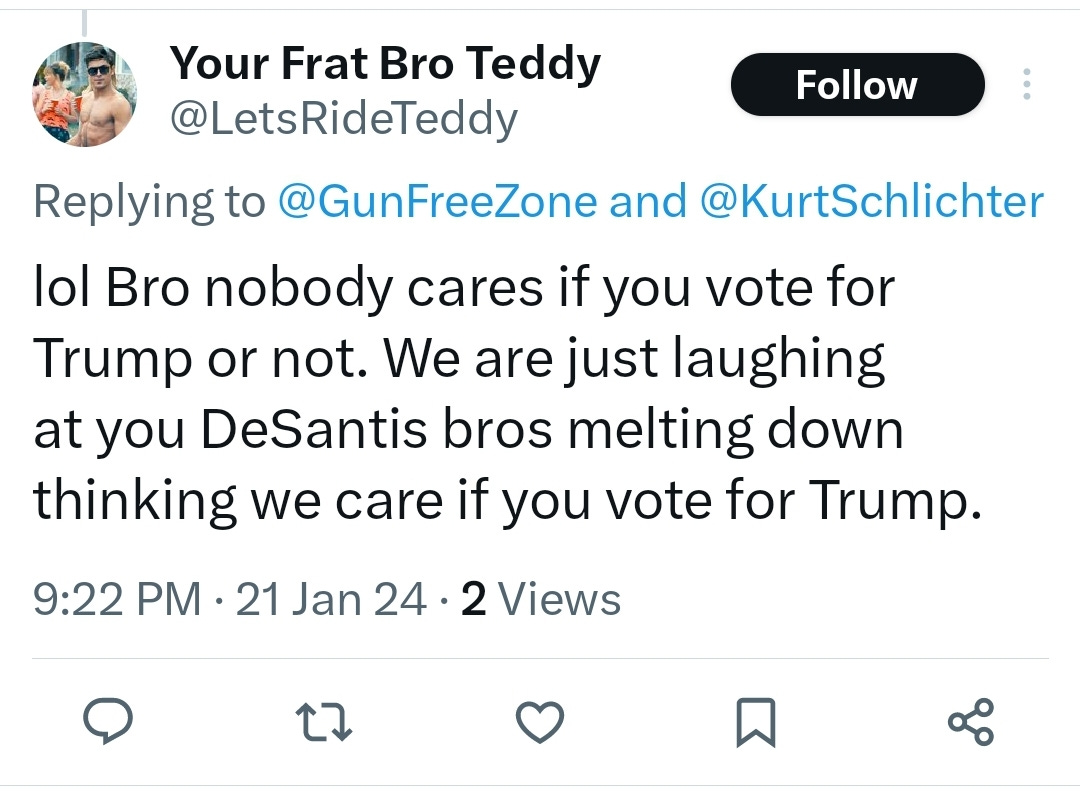Follow Your Frat Bro Teddy
1080x806 pixels.
pos(858,84)
